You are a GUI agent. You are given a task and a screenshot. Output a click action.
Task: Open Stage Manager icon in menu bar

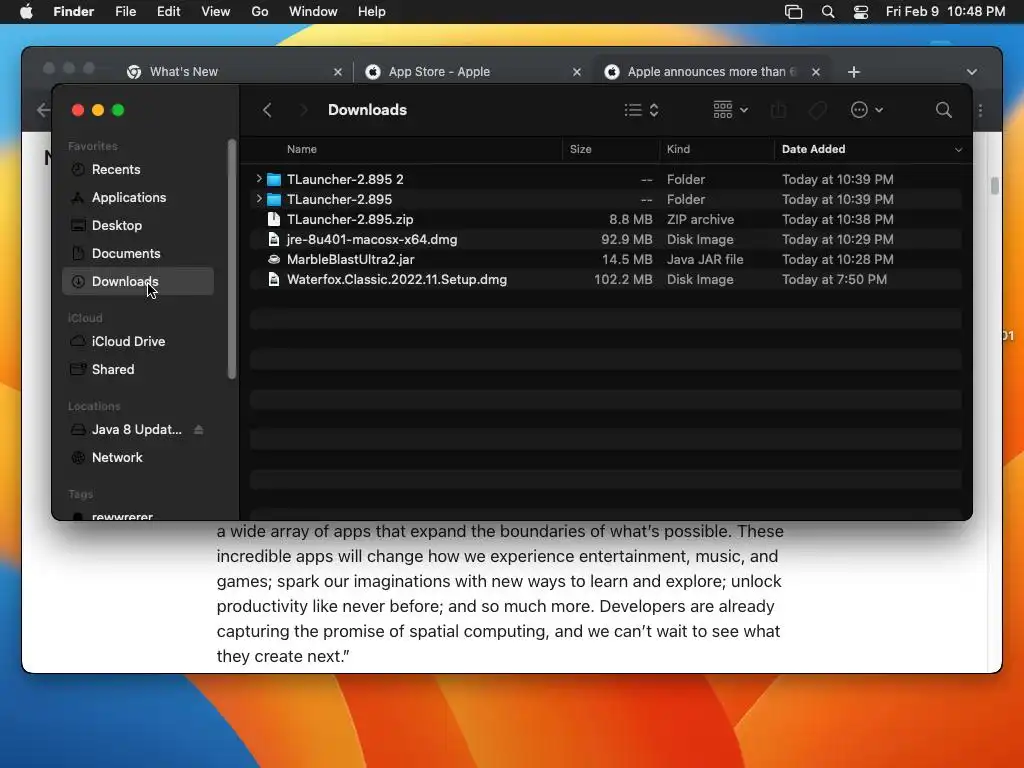point(793,12)
